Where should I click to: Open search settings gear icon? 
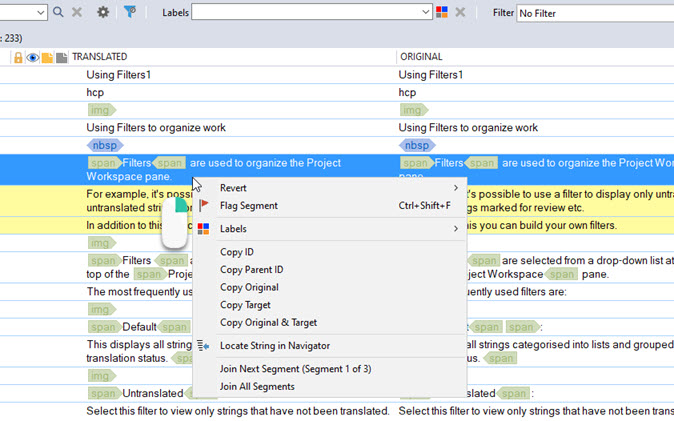click(x=103, y=12)
